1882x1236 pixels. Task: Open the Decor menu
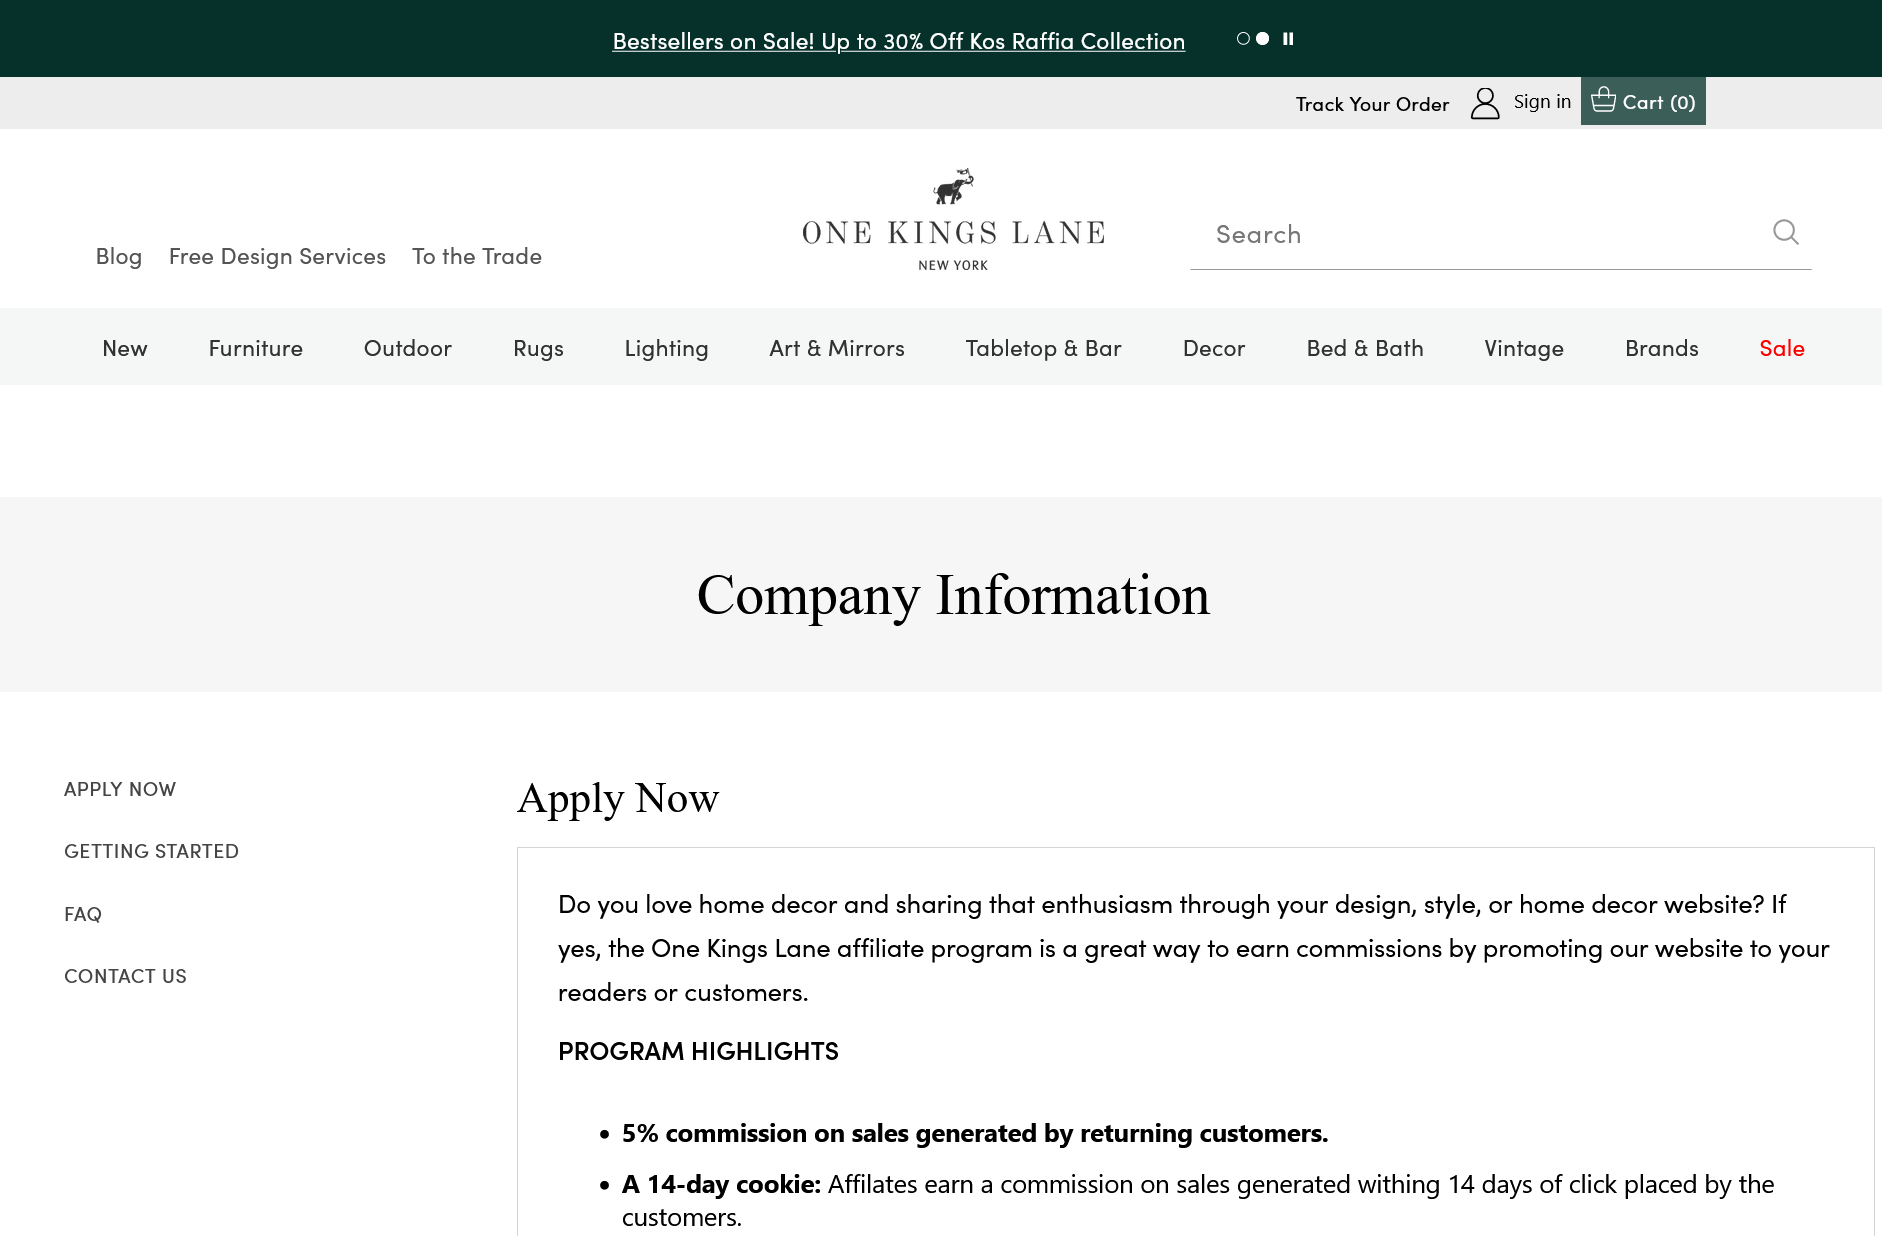[1214, 348]
